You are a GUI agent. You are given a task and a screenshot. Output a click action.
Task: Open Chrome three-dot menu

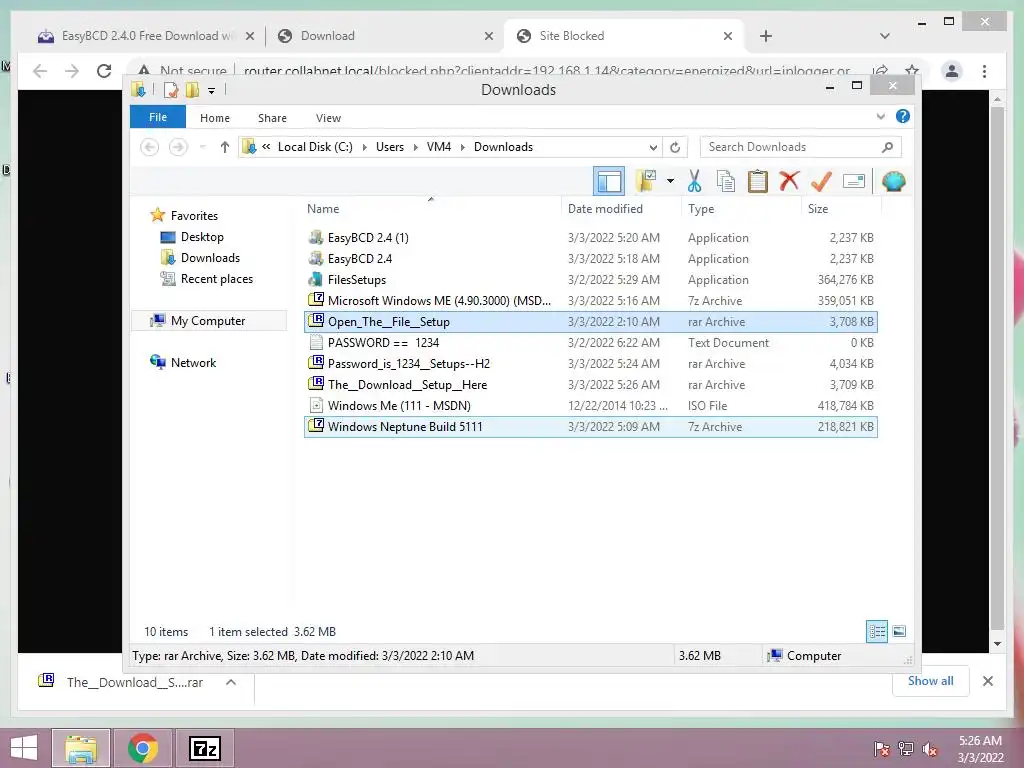984,71
